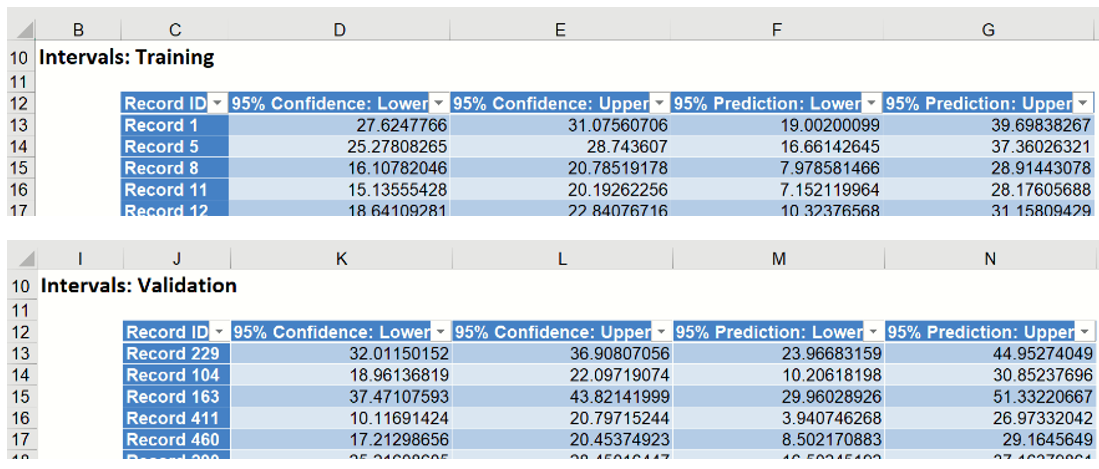Open Validation 95% Prediction: Lower filter arrow
Screen dimensions: 1099x469
click(873, 333)
